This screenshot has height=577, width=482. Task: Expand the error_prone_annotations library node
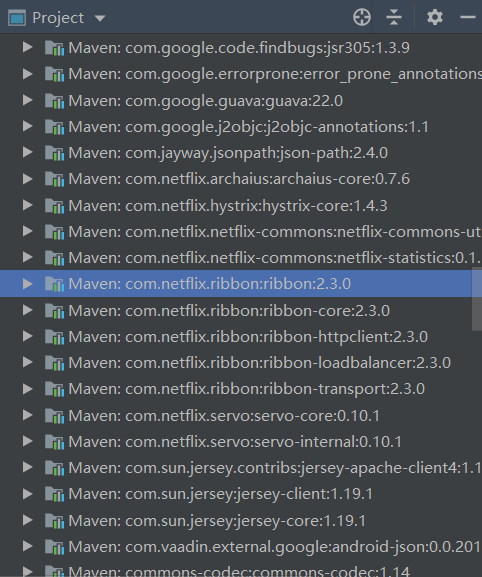pyautogui.click(x=28, y=74)
